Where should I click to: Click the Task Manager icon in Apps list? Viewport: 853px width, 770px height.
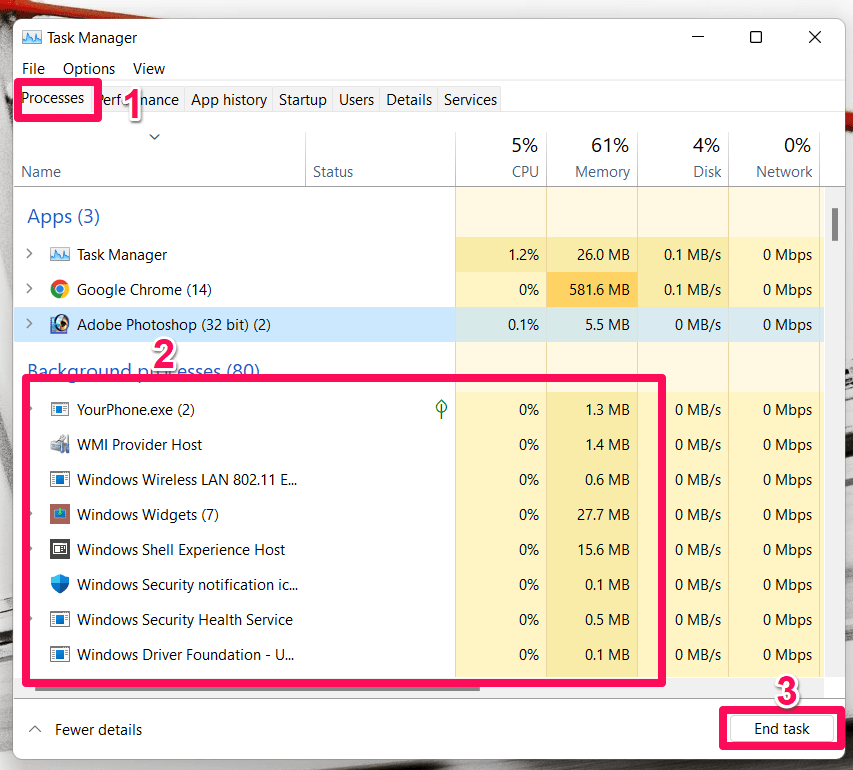click(x=60, y=255)
